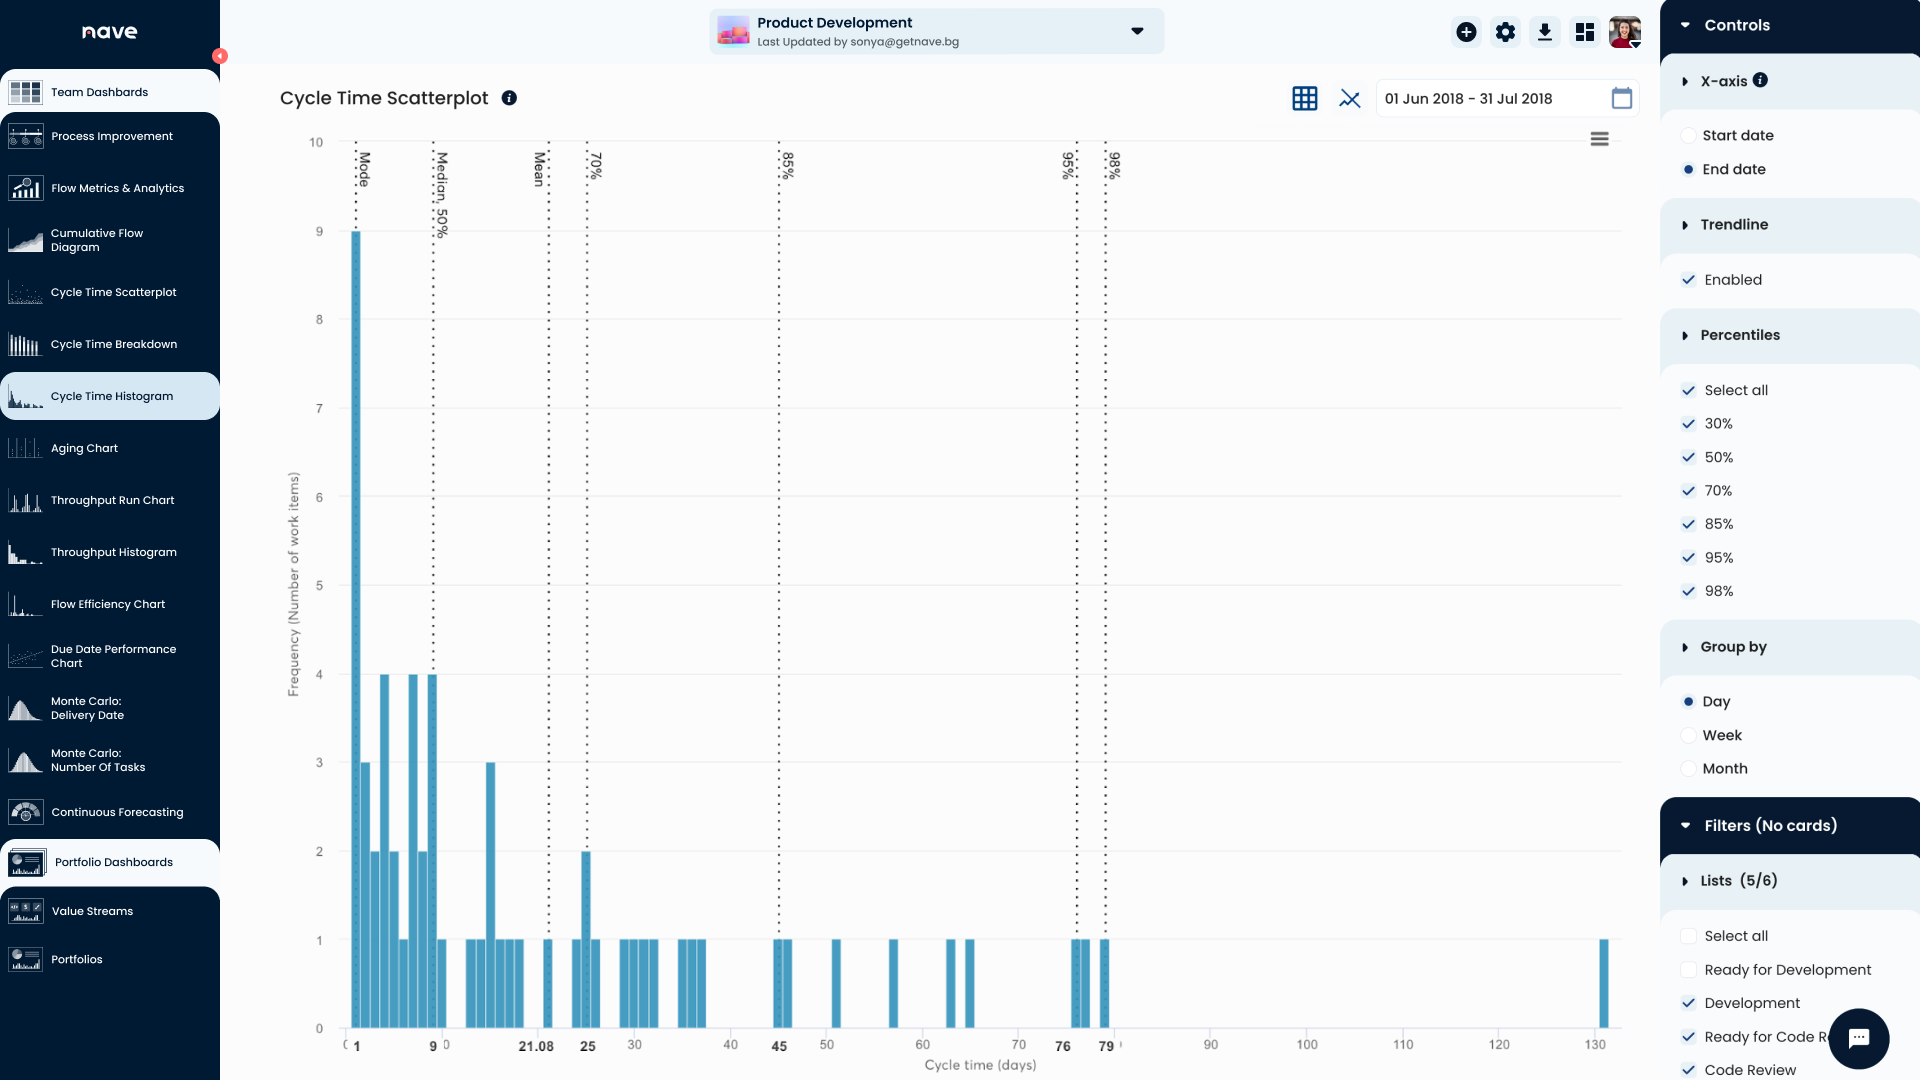1920x1080 pixels.
Task: Open the calendar icon in date field
Action: (x=1621, y=98)
